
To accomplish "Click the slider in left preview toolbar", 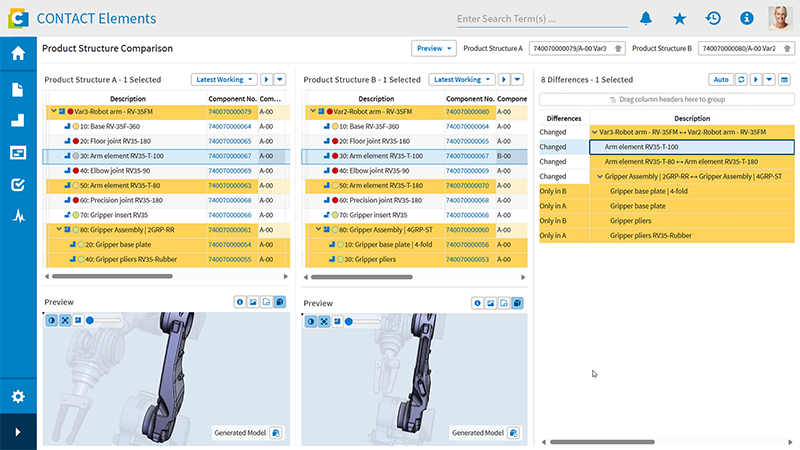I will point(90,320).
